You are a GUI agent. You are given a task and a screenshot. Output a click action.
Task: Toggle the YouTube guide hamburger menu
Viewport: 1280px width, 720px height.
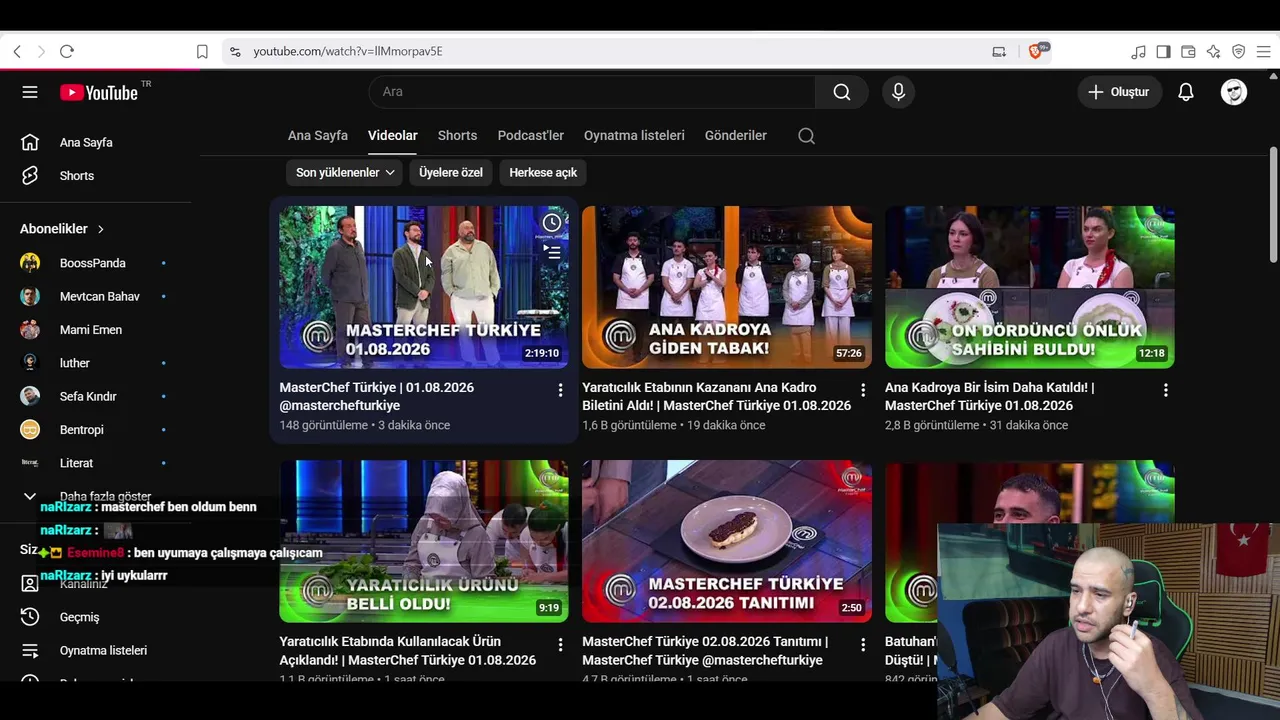(30, 92)
